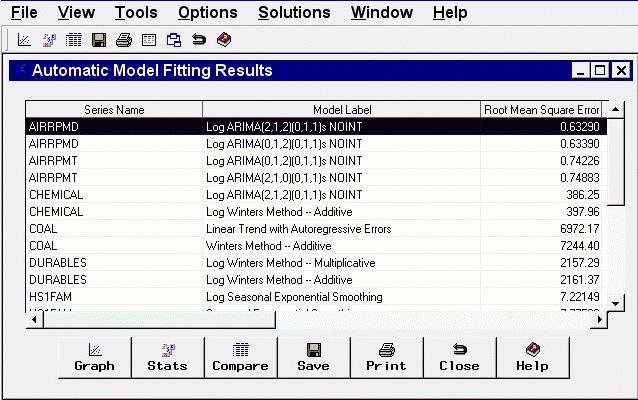Click the Series Name column header

(x=114, y=109)
